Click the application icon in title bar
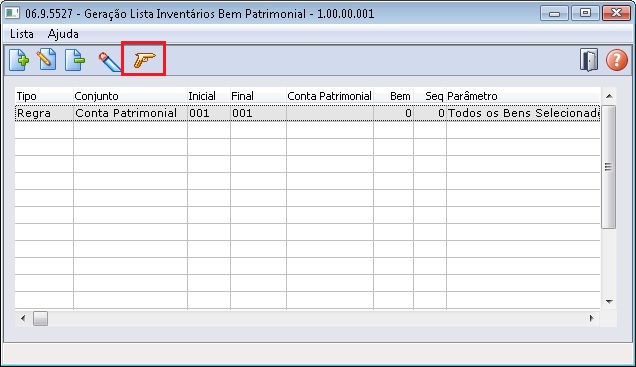 tap(12, 13)
